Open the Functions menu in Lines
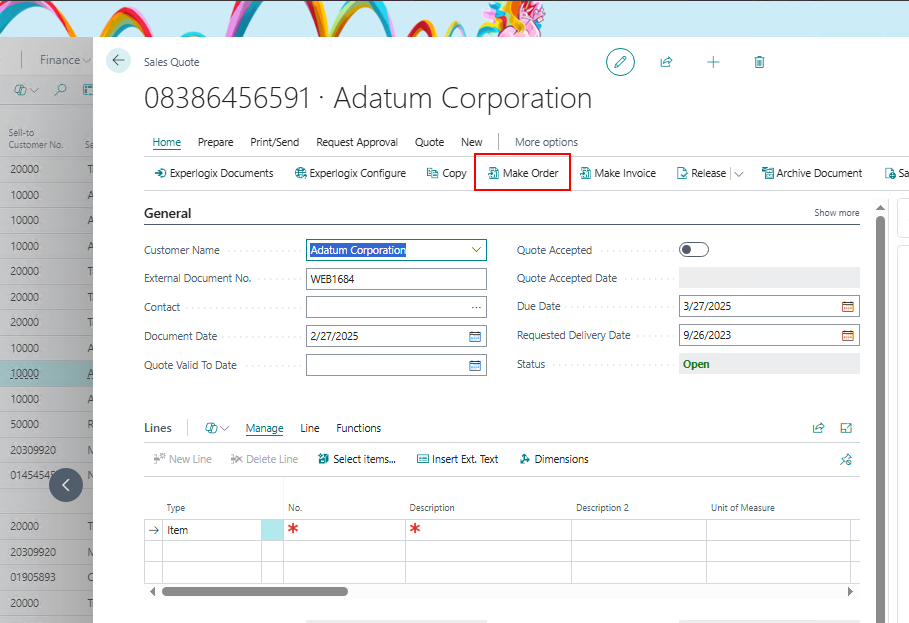Viewport: 909px width, 623px height. pos(358,428)
